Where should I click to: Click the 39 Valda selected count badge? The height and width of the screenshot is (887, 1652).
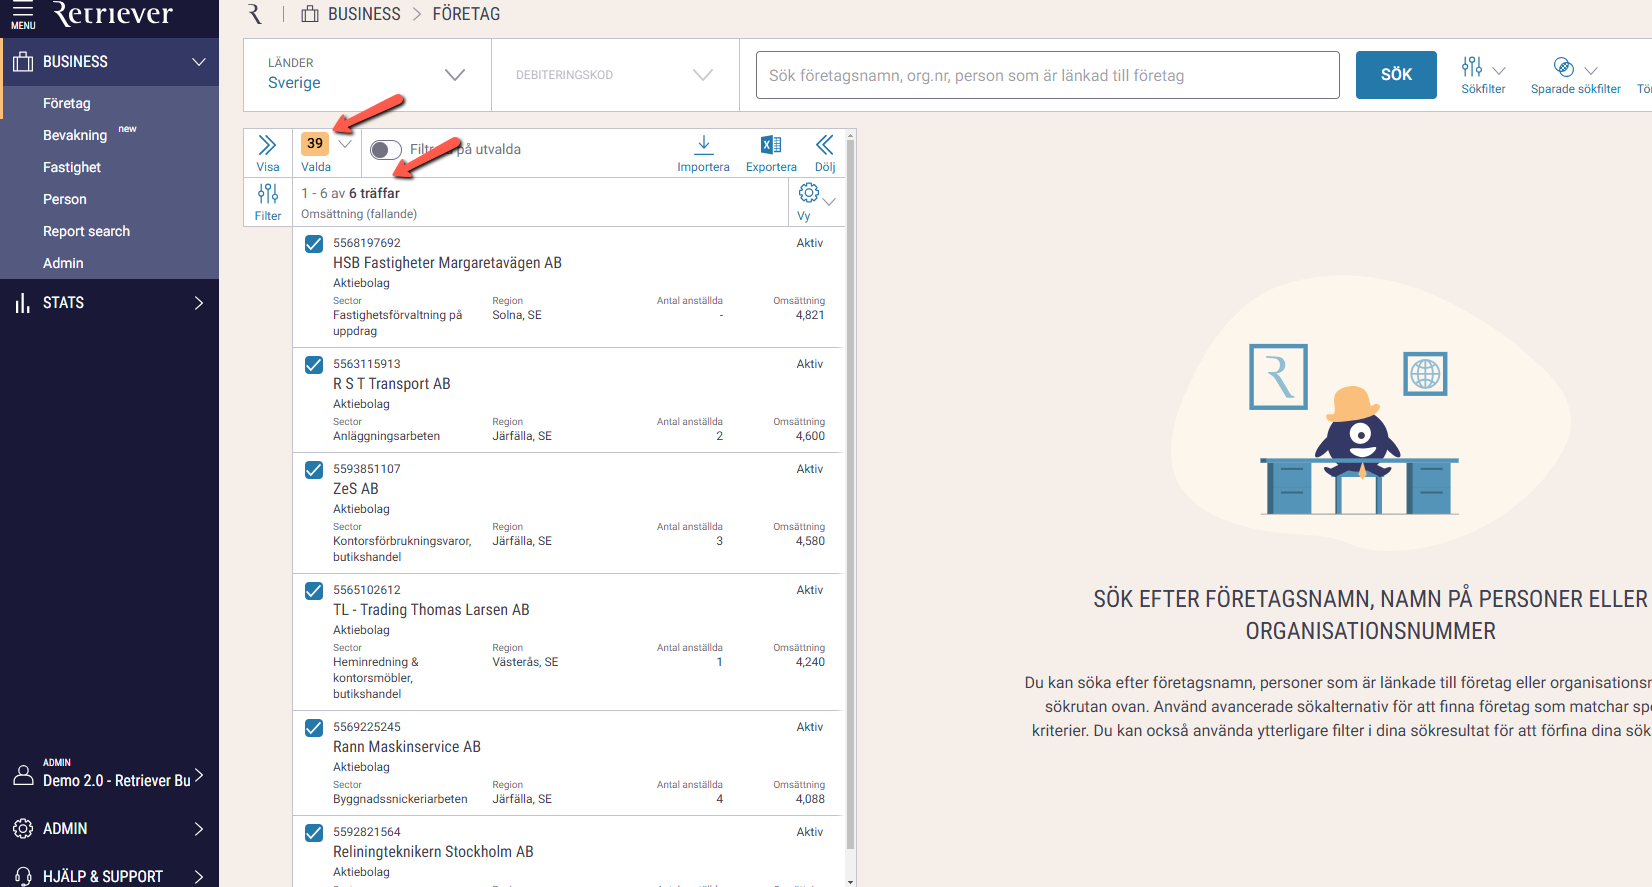point(315,143)
